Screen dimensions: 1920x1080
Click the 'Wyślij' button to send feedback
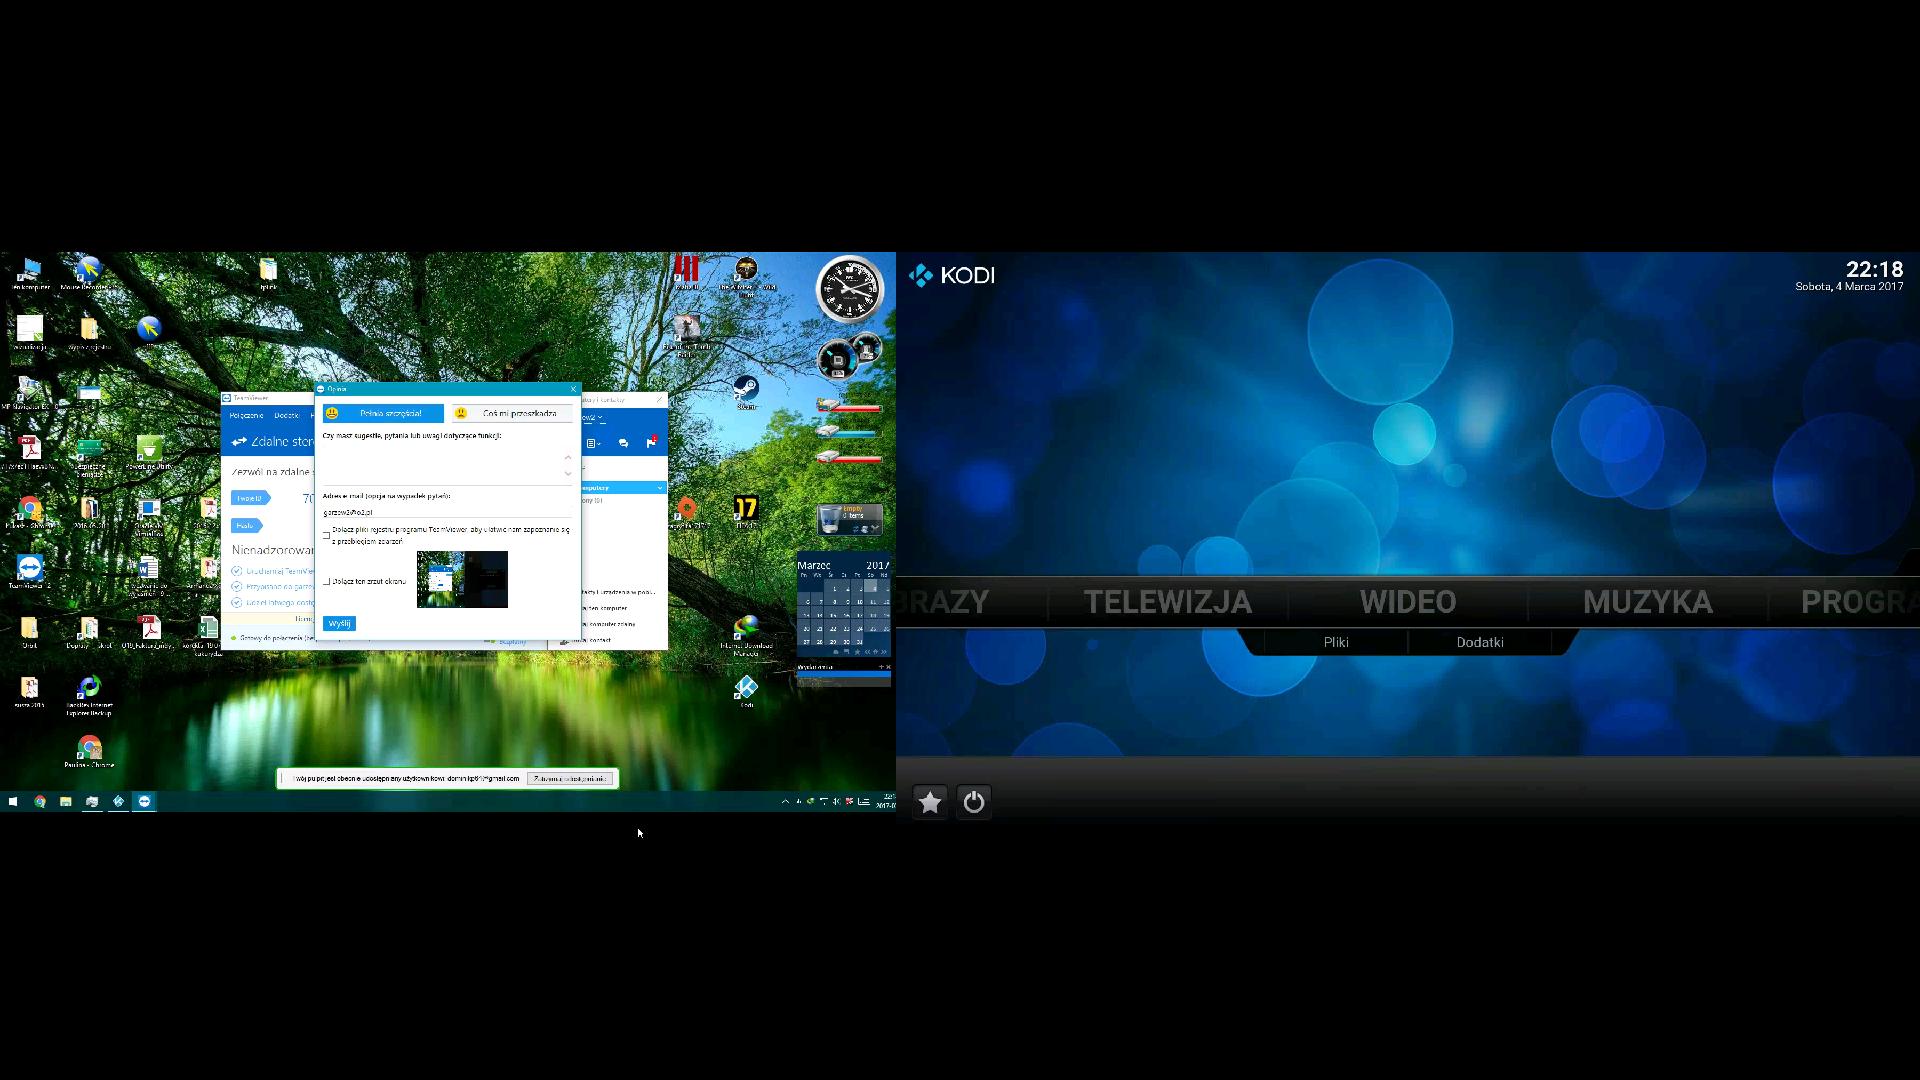click(340, 623)
